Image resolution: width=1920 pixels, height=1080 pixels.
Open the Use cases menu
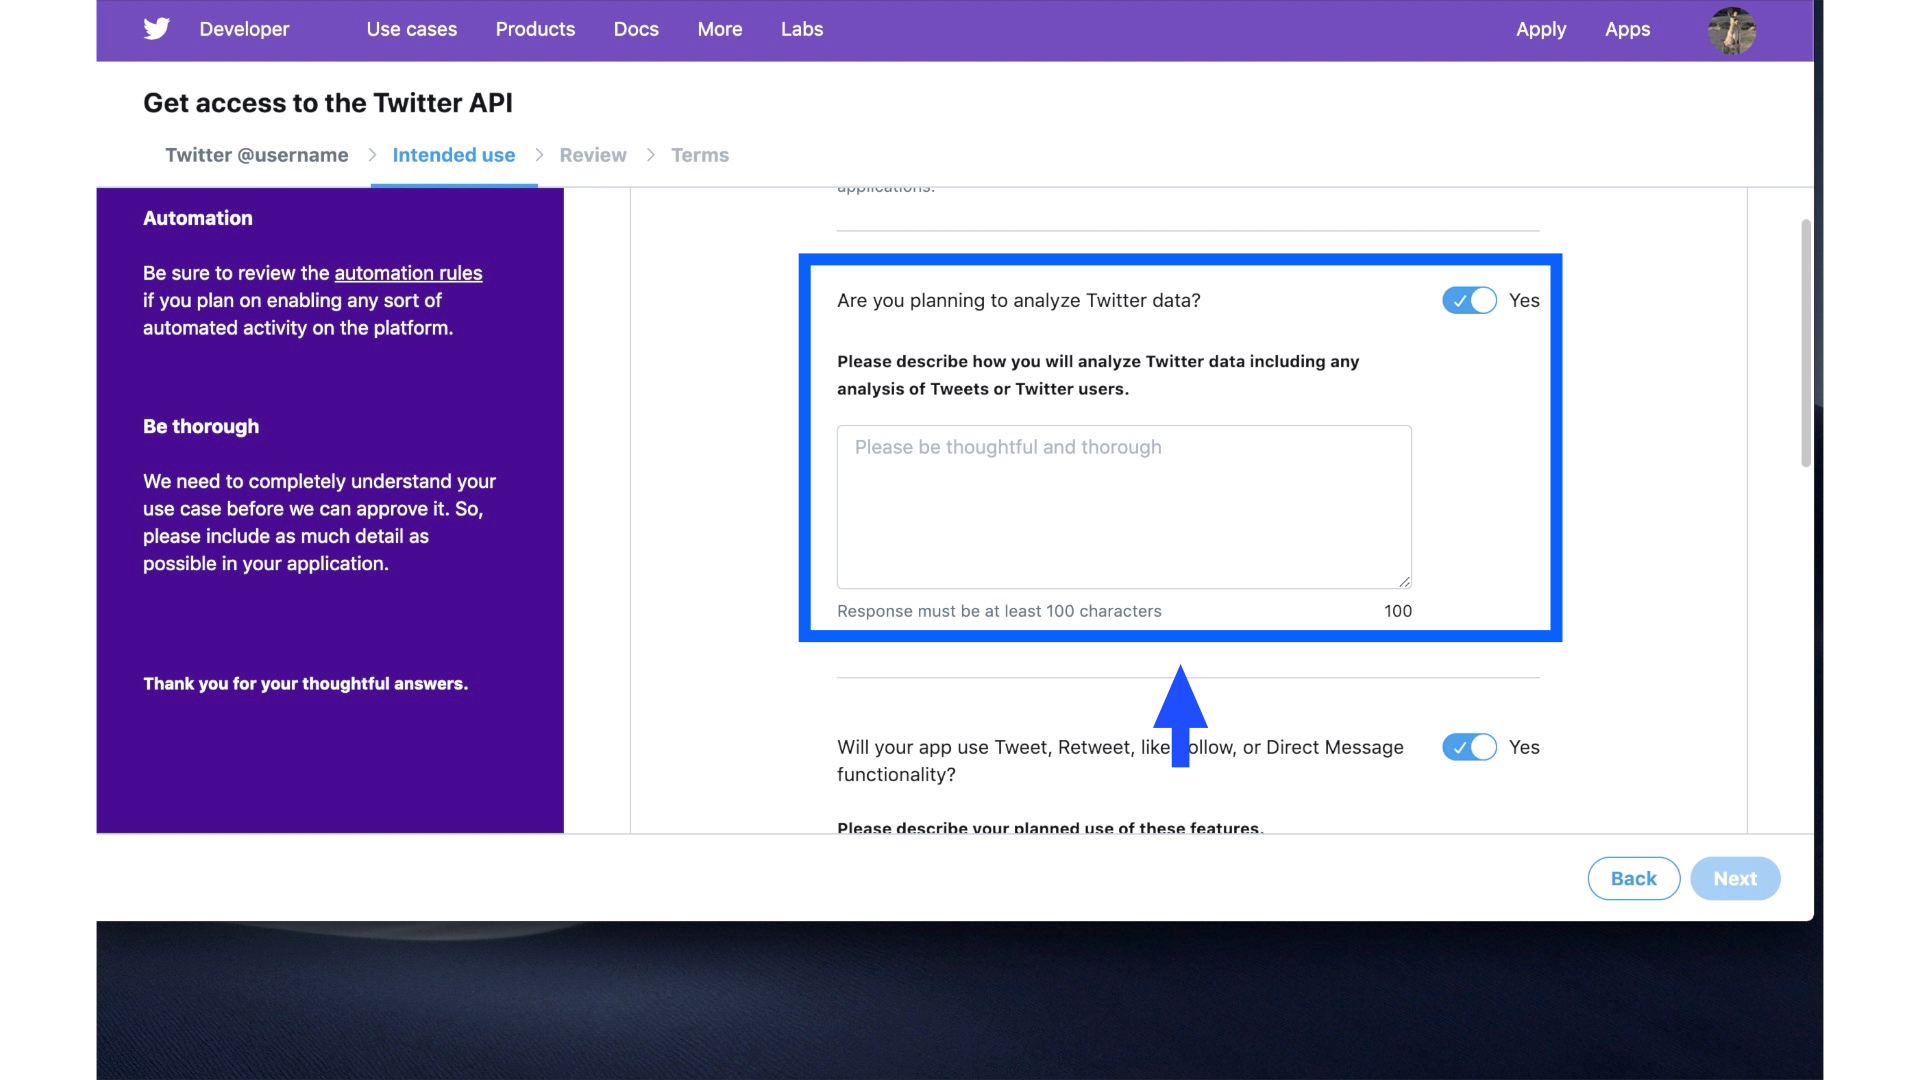click(411, 29)
